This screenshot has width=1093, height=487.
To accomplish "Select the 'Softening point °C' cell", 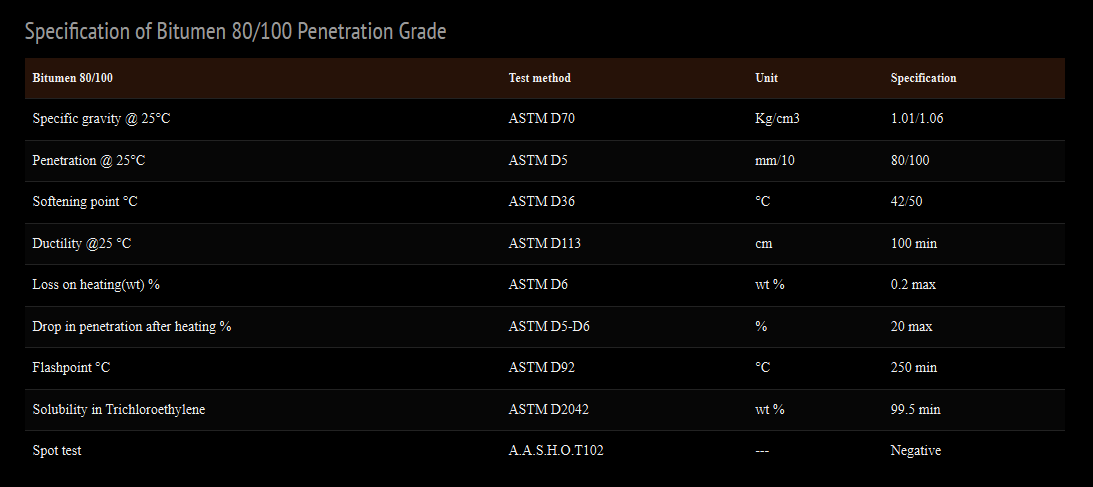I will point(85,202).
